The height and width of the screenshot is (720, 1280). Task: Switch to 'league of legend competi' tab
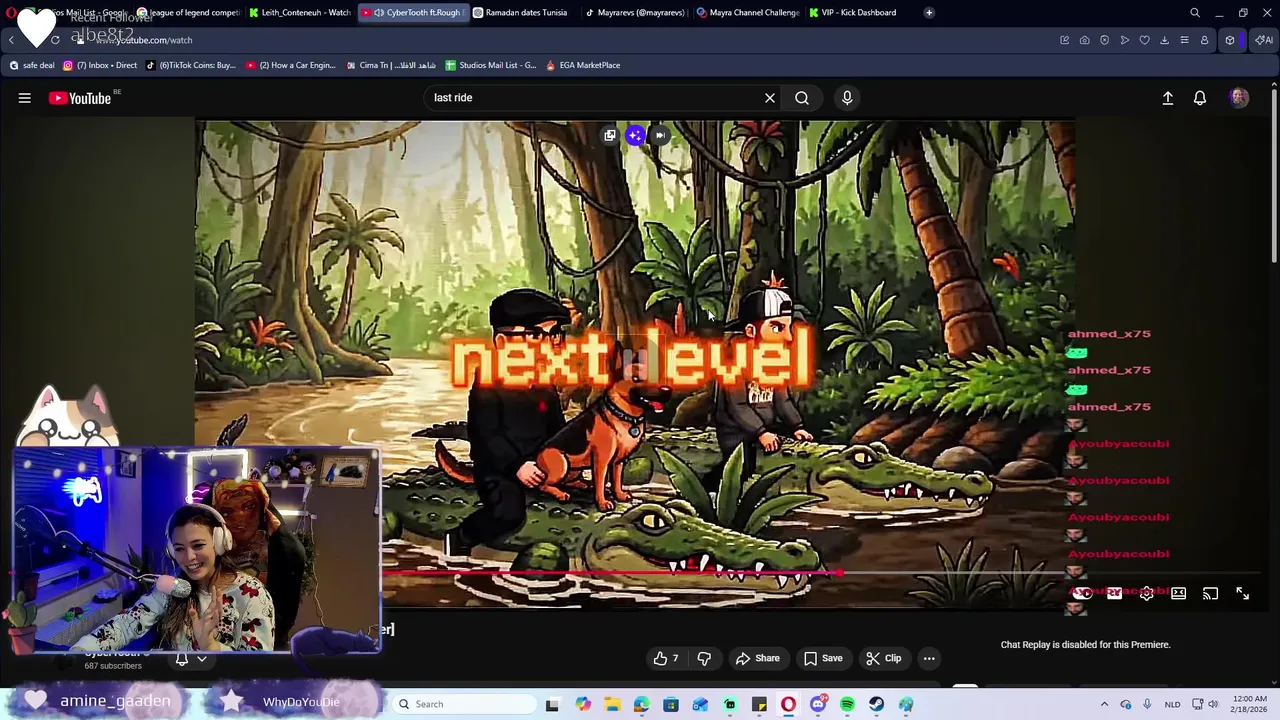188,13
